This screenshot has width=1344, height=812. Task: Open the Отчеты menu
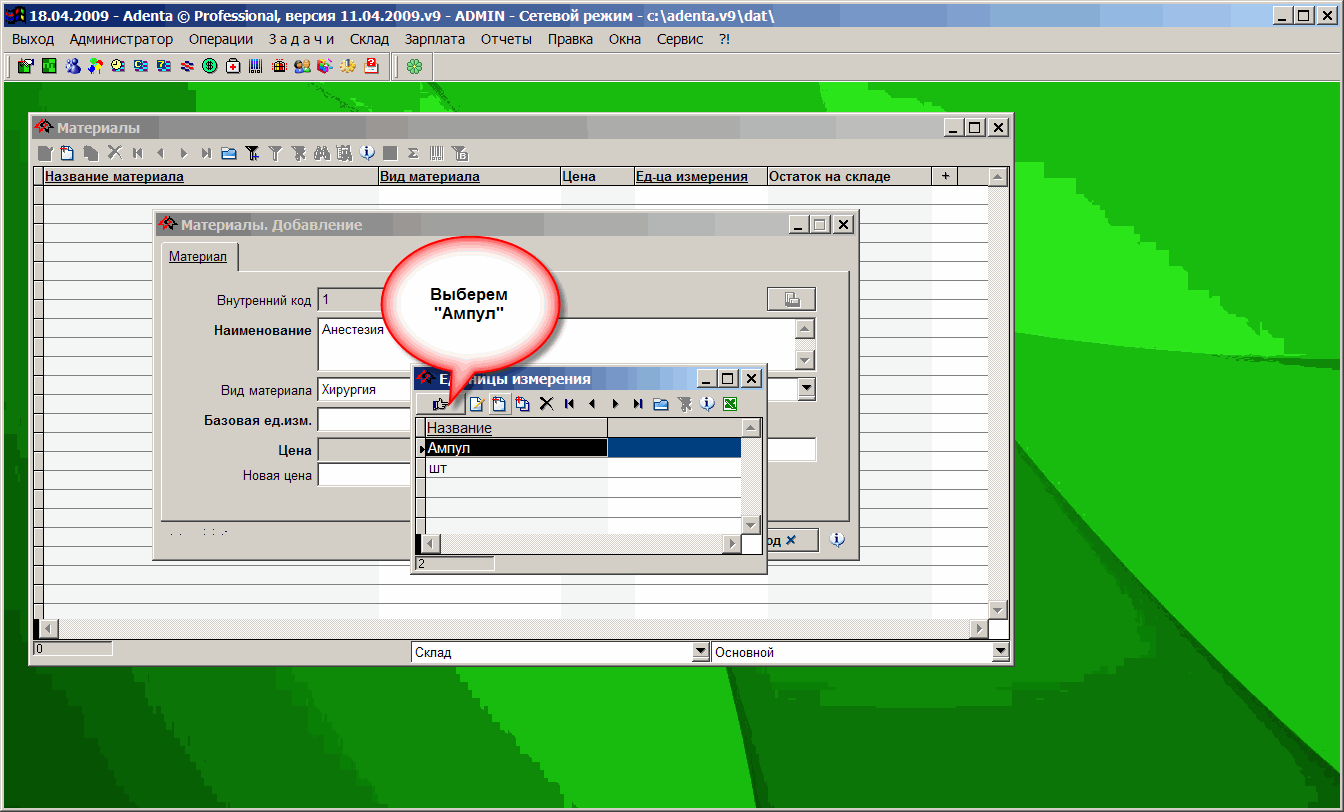click(506, 39)
